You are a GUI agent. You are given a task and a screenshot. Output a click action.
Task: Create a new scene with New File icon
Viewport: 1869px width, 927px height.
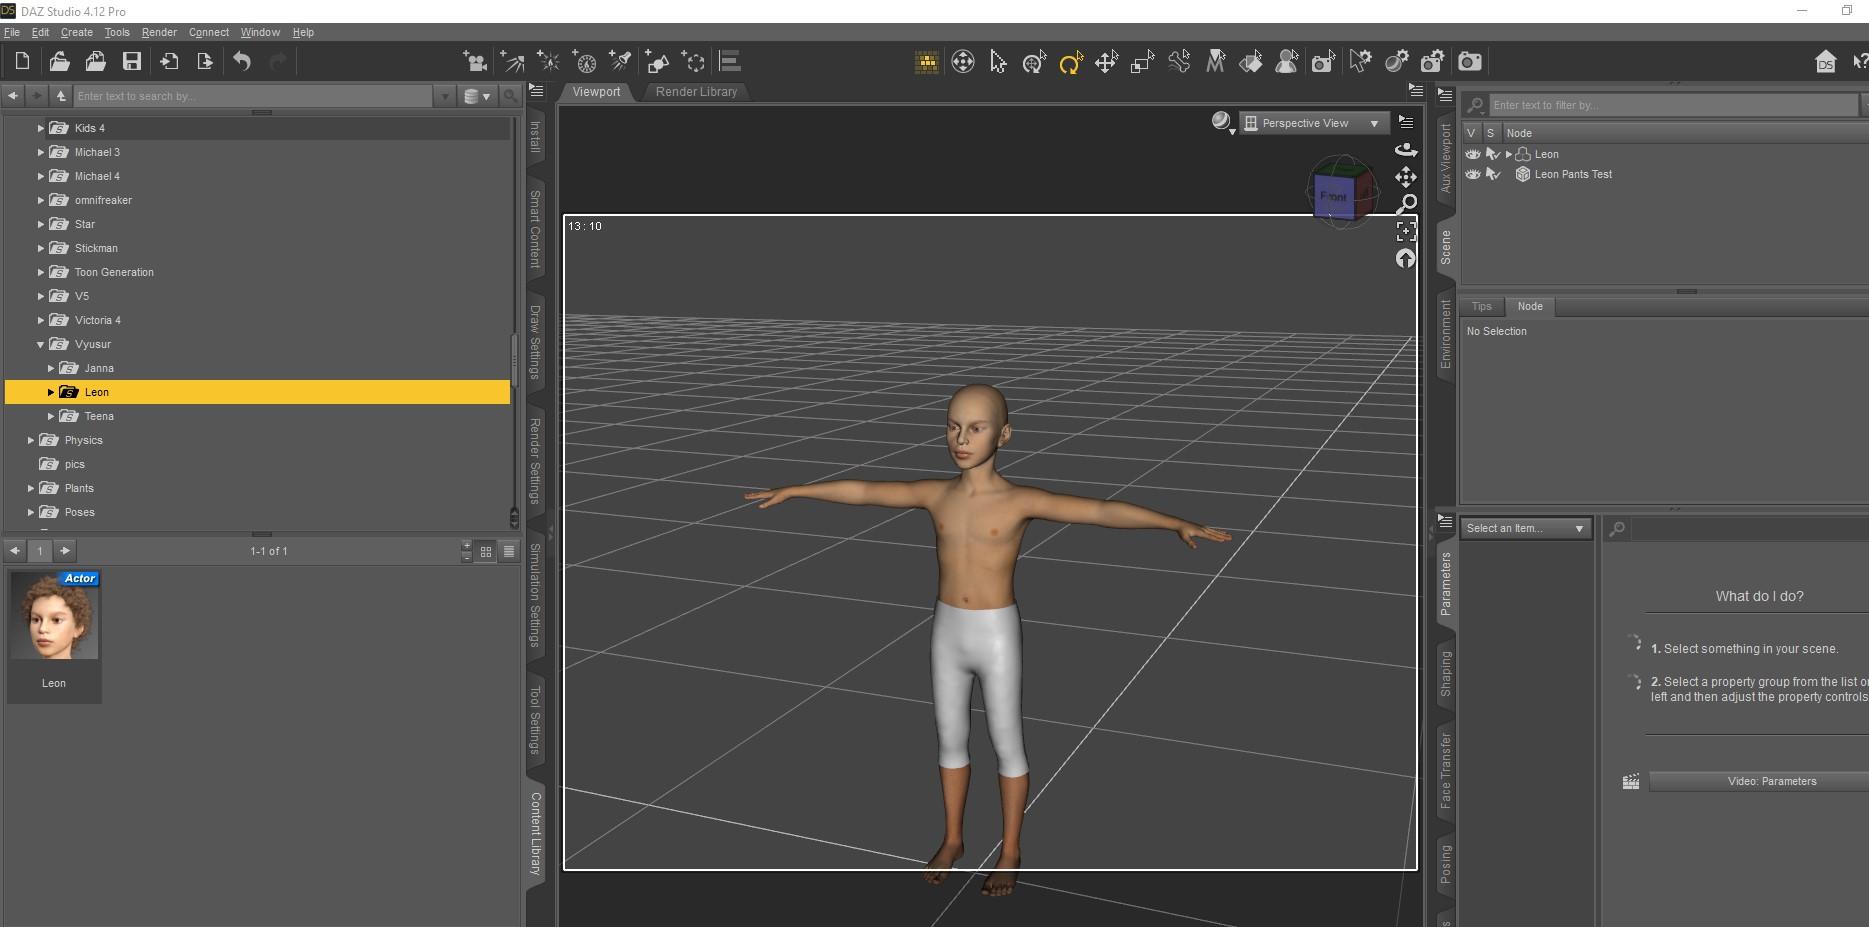click(x=22, y=61)
